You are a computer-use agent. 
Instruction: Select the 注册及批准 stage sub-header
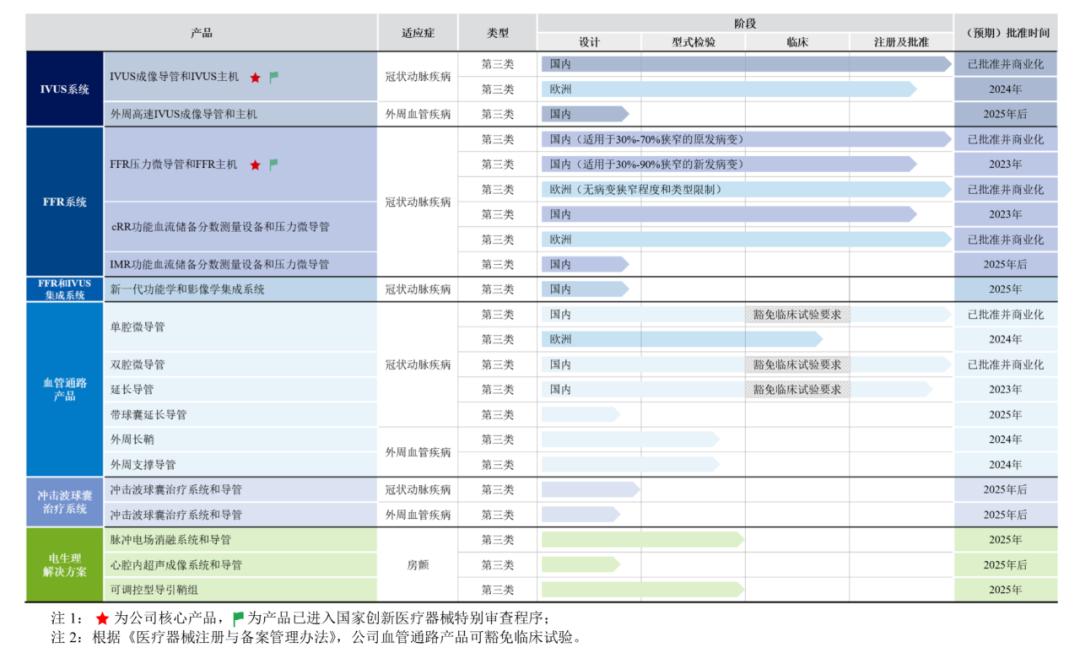[x=900, y=42]
